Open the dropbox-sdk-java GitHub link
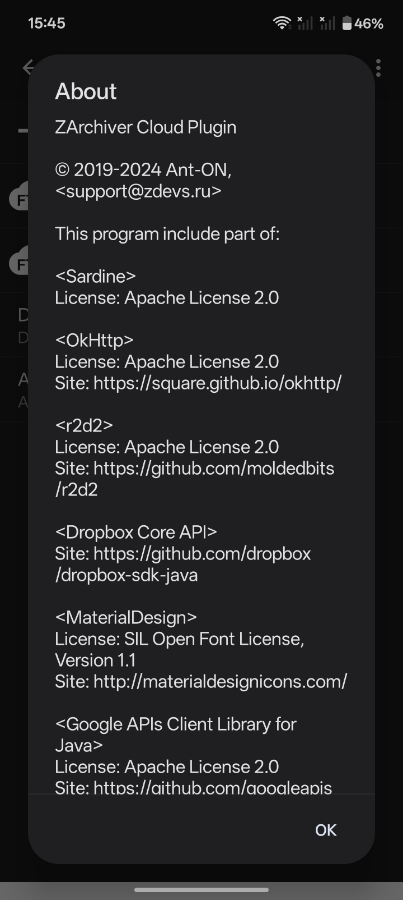403x900 pixels. pos(183,564)
